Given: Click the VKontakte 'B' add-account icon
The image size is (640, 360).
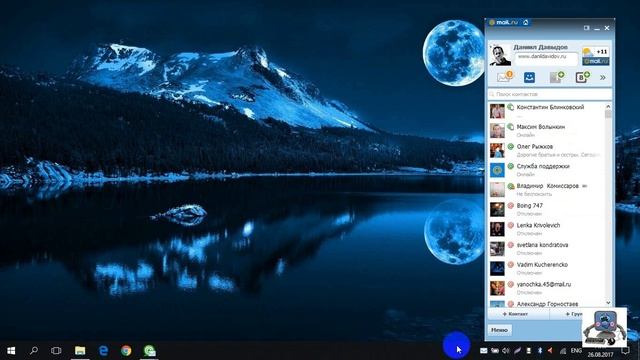Looking at the screenshot, I should point(582,77).
